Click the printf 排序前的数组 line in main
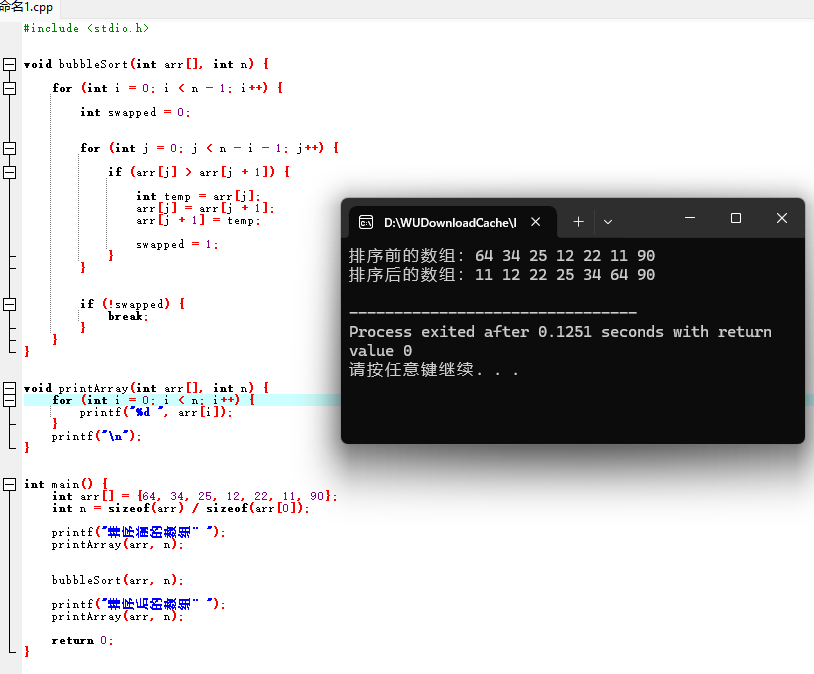The image size is (814, 674). [x=139, y=532]
